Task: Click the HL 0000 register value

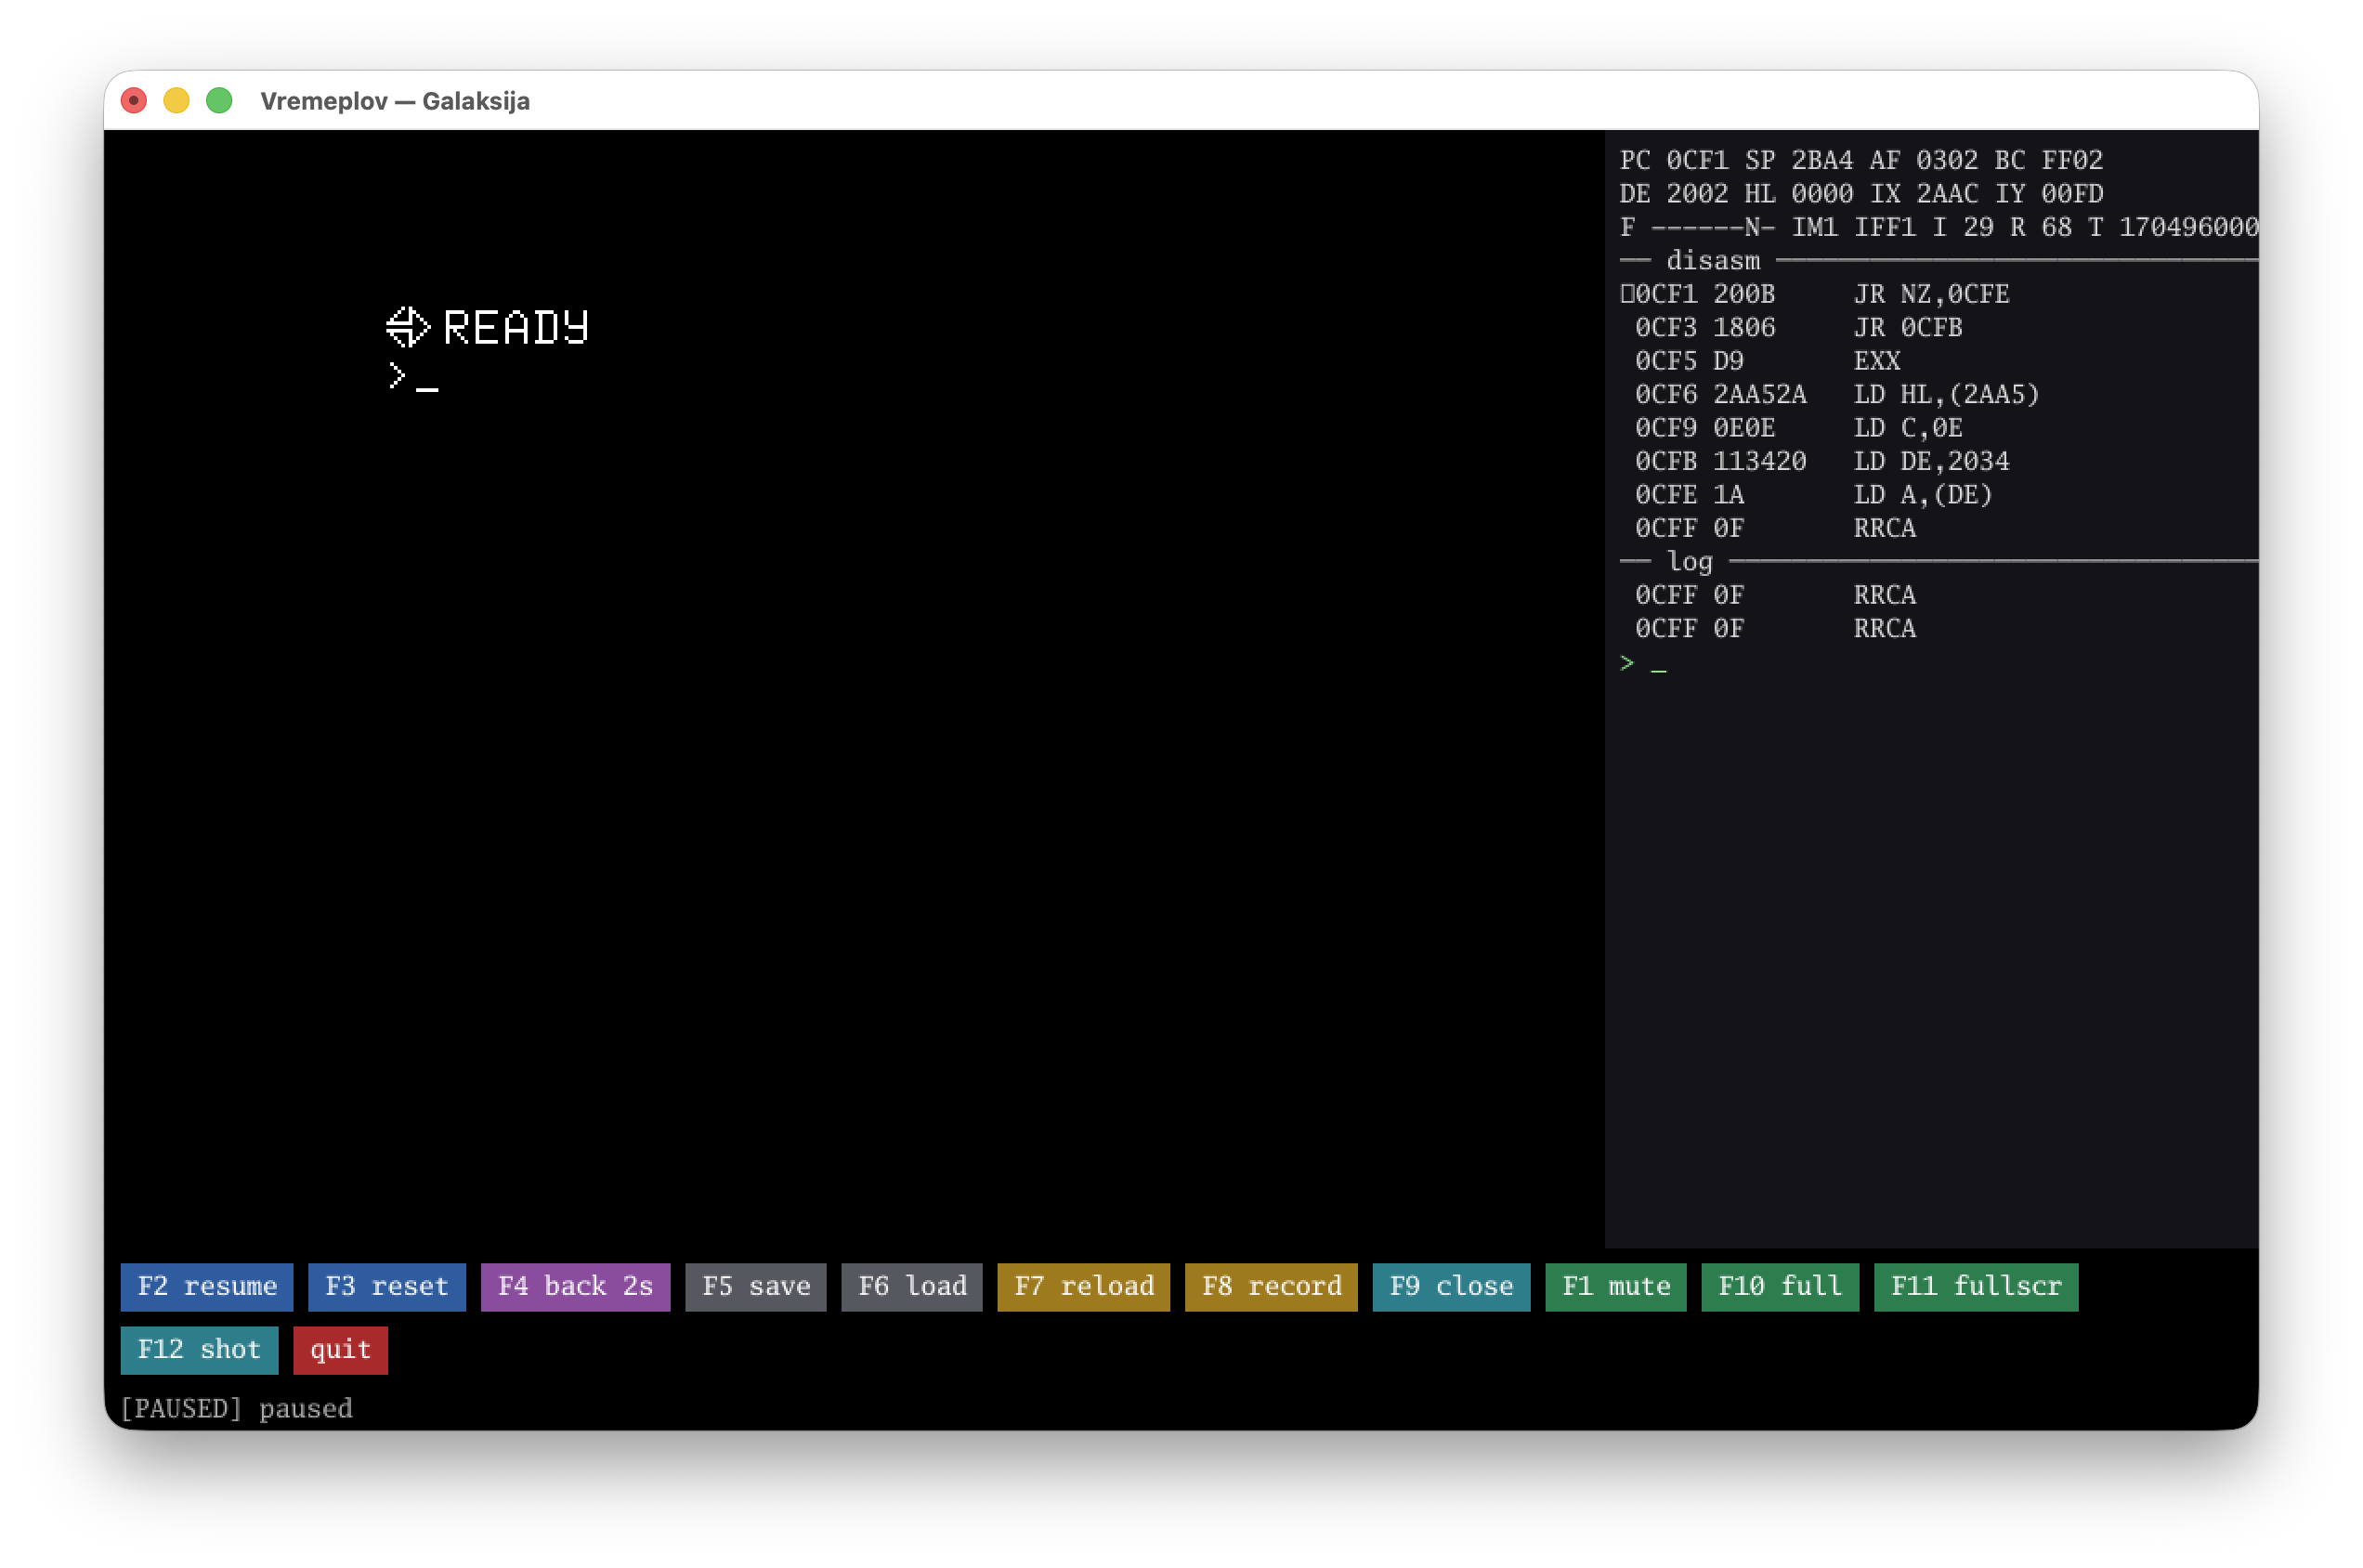Action: 1799,194
